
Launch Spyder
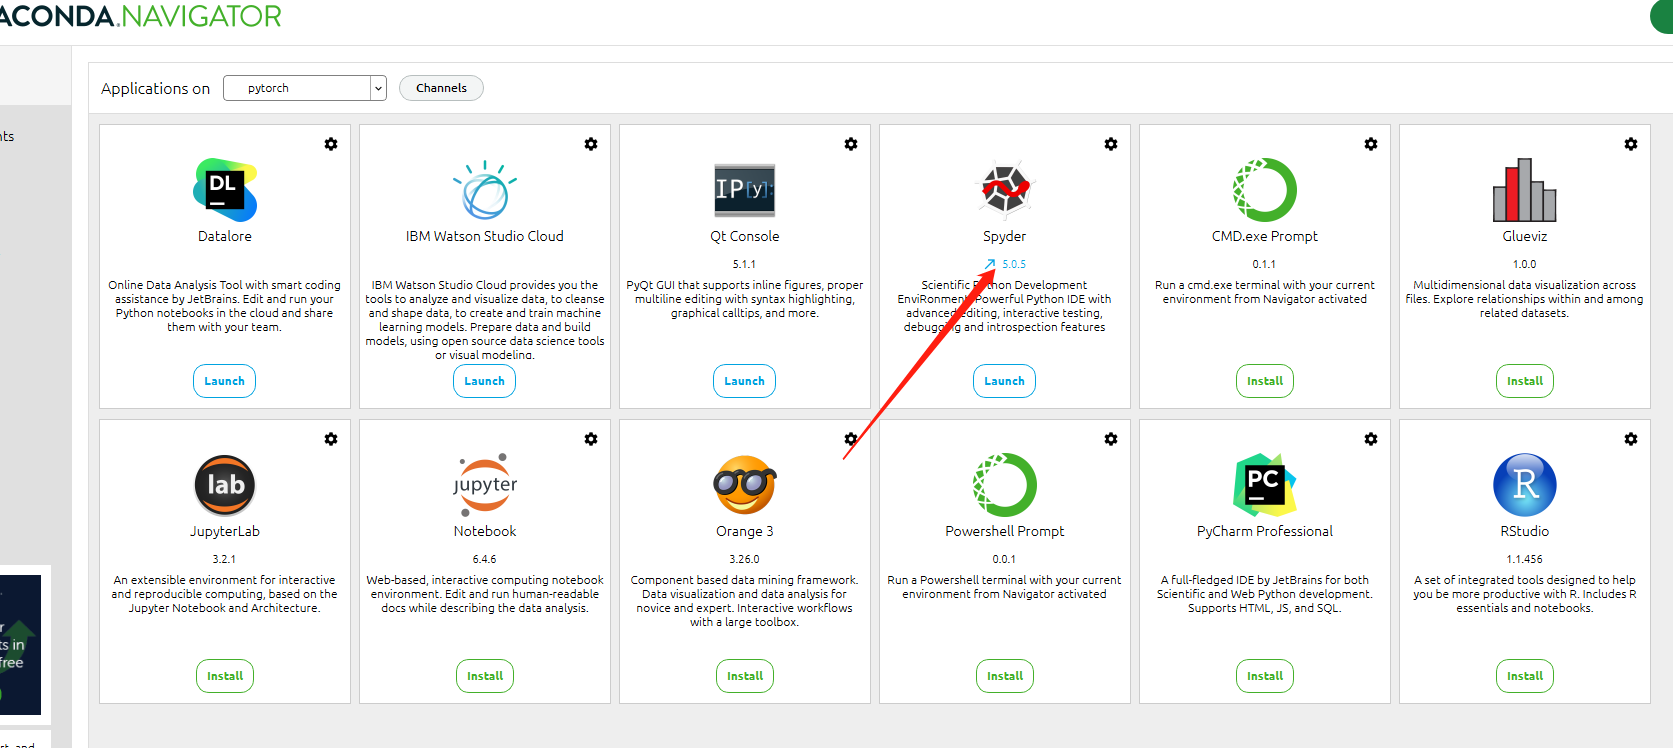[x=1004, y=381]
